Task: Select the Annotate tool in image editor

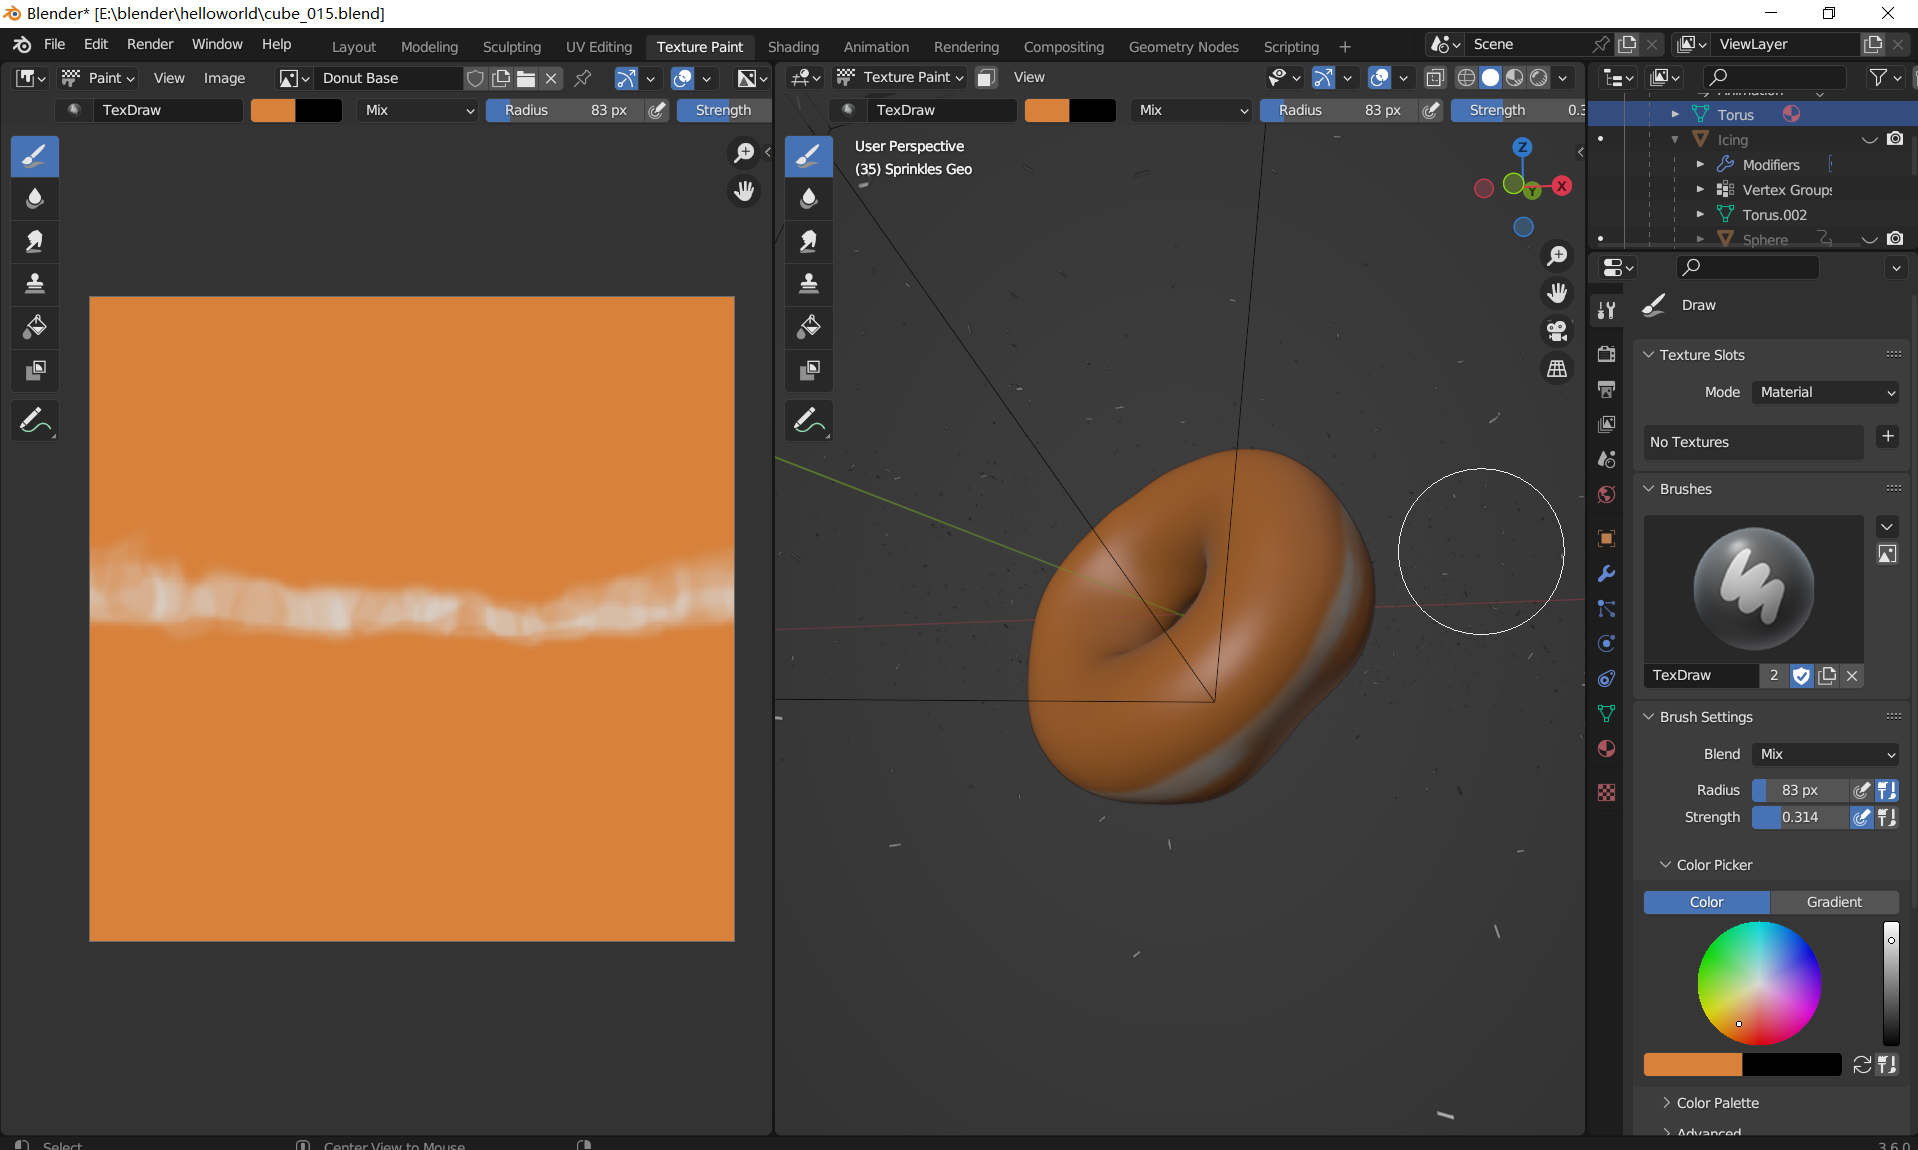Action: [x=35, y=421]
